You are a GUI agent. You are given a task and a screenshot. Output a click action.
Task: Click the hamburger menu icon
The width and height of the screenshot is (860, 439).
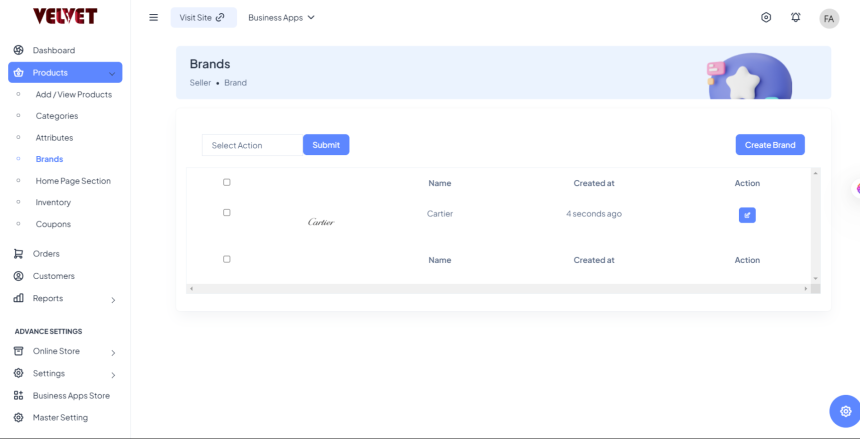(153, 17)
